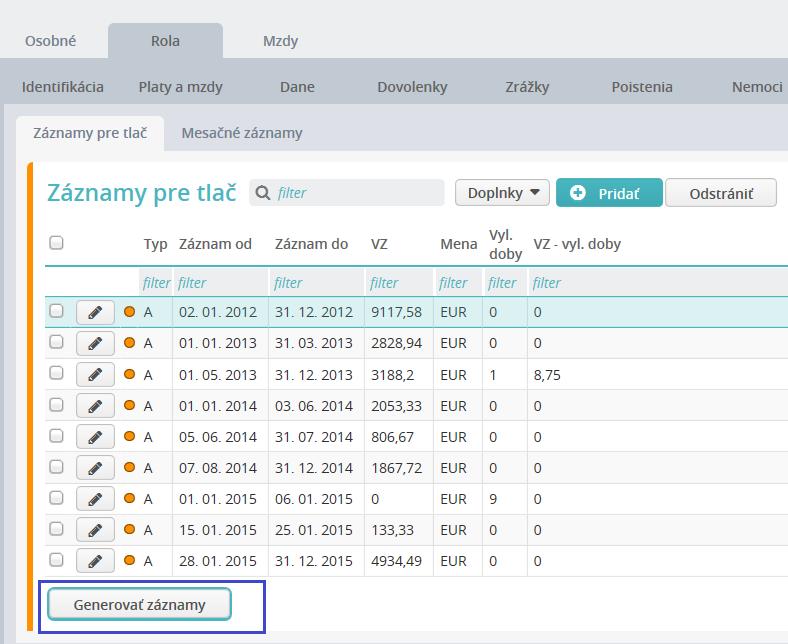The height and width of the screenshot is (644, 788).
Task: Click the end date 03. 06. 2014
Action: pos(314,406)
